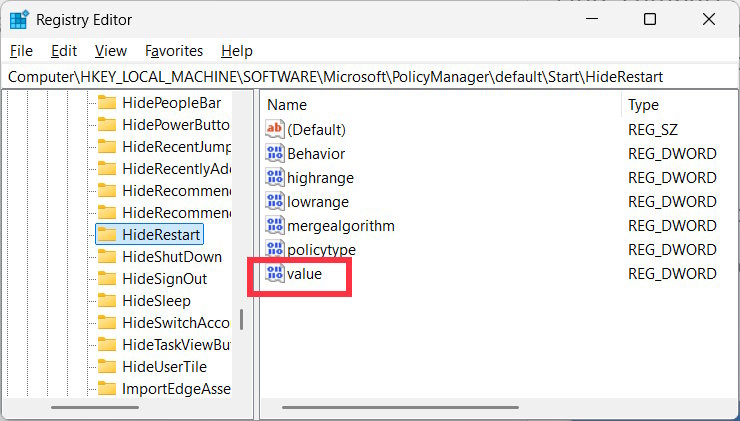The height and width of the screenshot is (421, 740).
Task: Minimize the Registry Editor window
Action: [592, 19]
